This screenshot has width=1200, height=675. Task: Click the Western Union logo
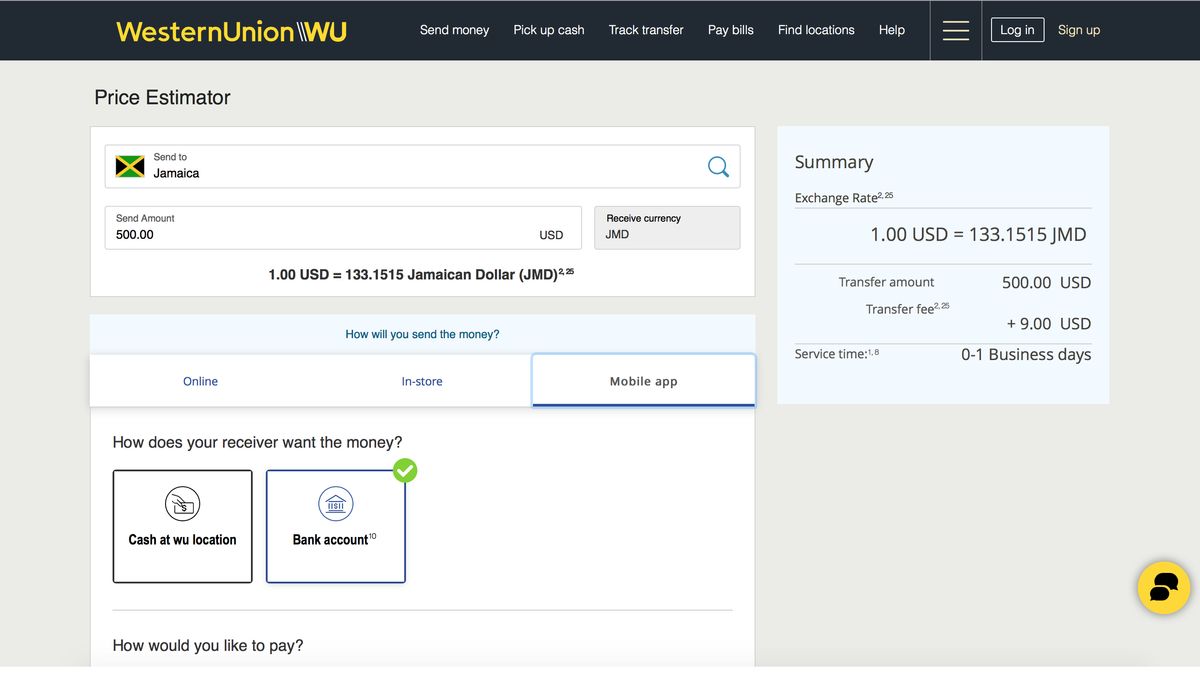coord(231,31)
